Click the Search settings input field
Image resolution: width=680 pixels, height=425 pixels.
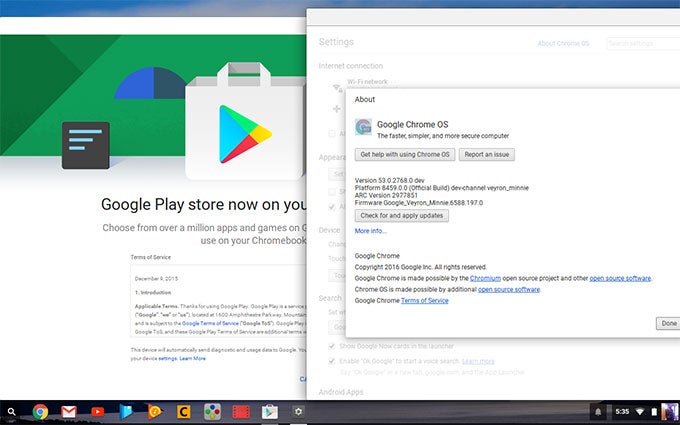pyautogui.click(x=642, y=44)
